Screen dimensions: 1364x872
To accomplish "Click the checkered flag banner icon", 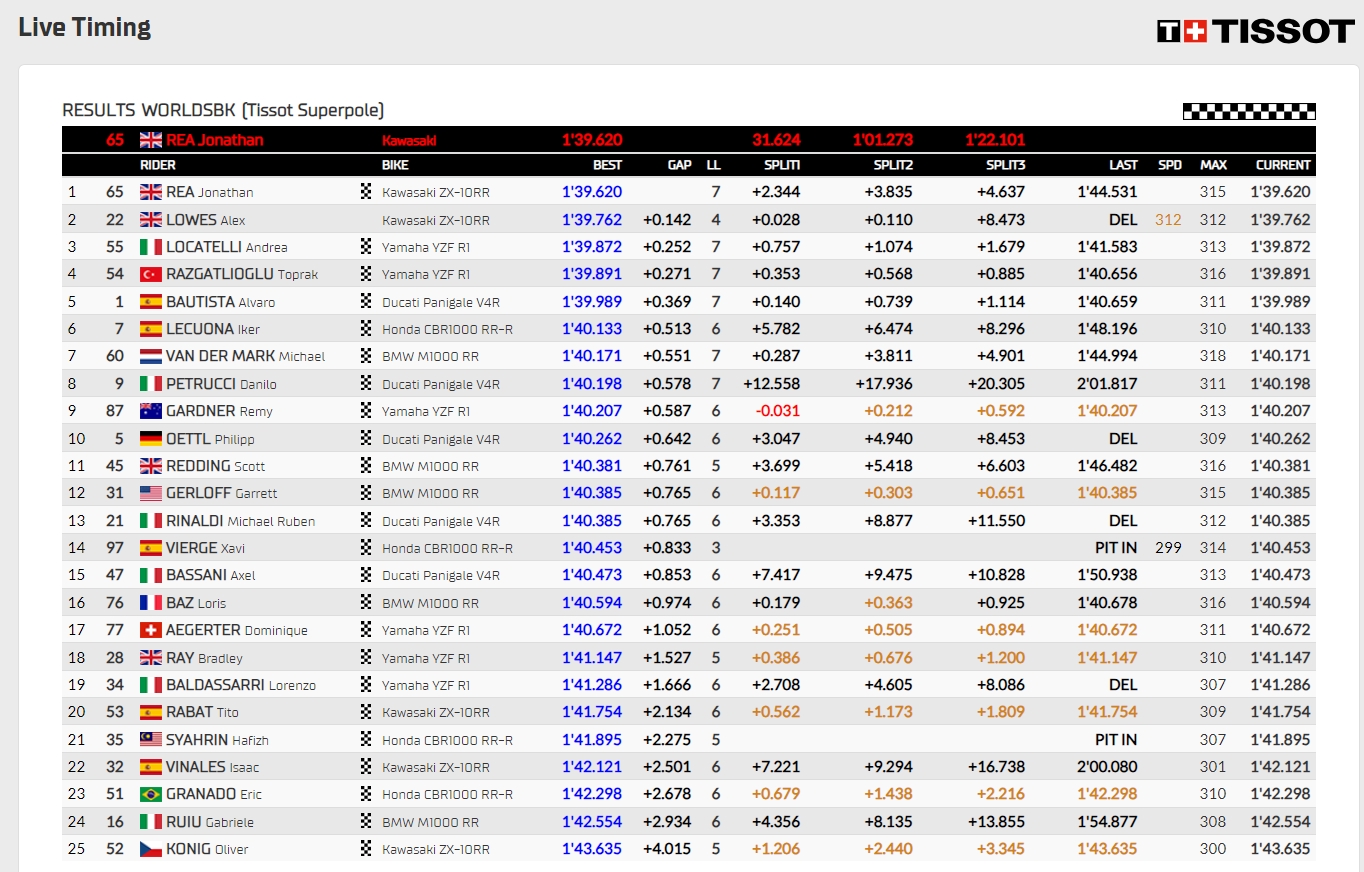I will pos(1249,111).
